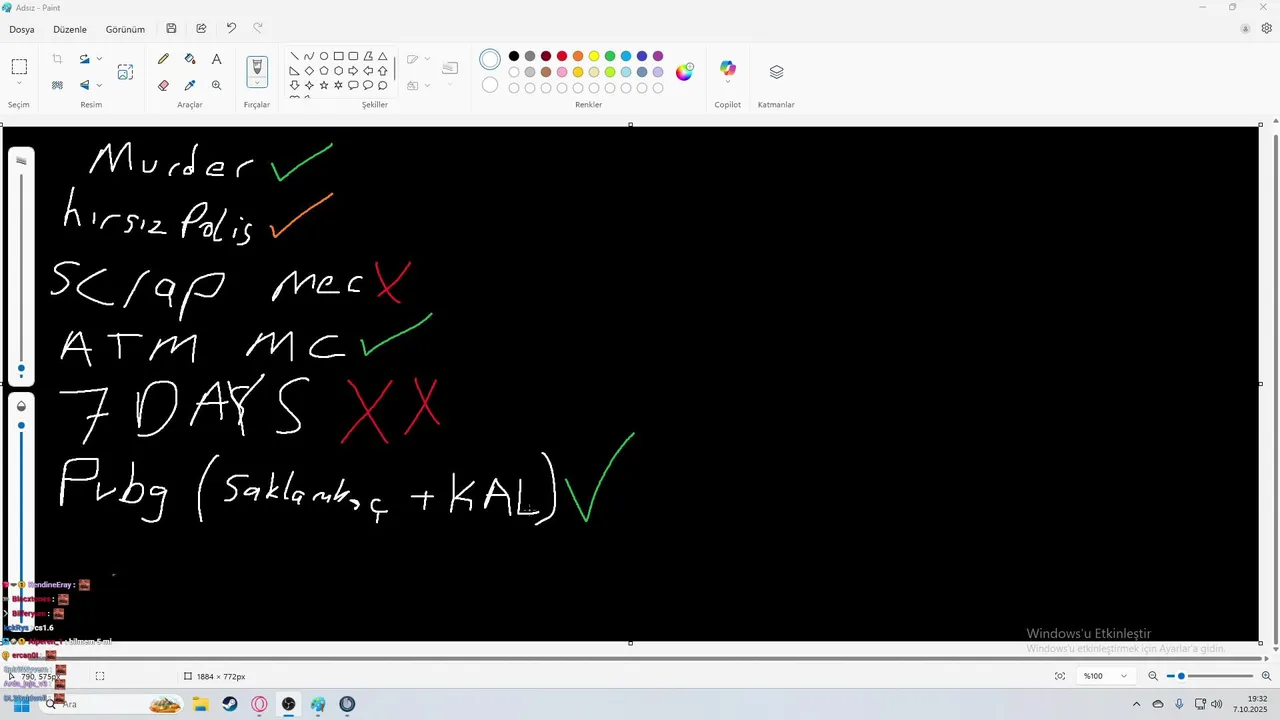Pick the Oval shape
Image resolution: width=1280 pixels, height=720 pixels.
324,56
